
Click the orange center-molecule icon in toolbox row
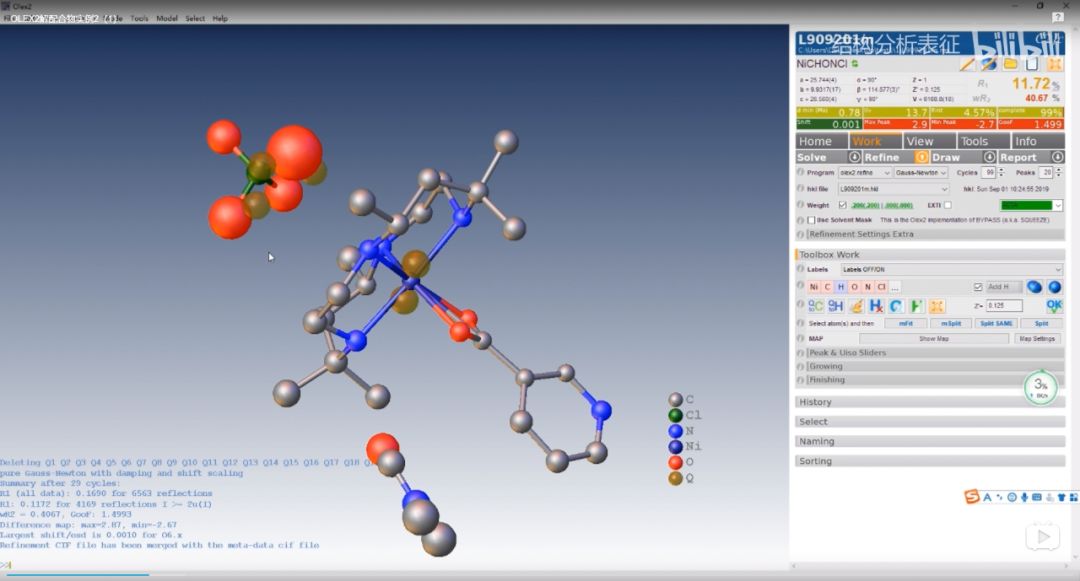937,306
